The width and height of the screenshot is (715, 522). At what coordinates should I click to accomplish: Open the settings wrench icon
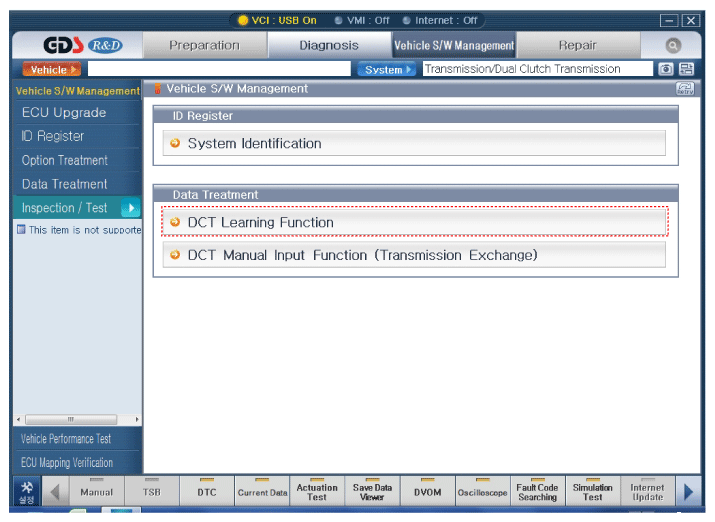26,491
